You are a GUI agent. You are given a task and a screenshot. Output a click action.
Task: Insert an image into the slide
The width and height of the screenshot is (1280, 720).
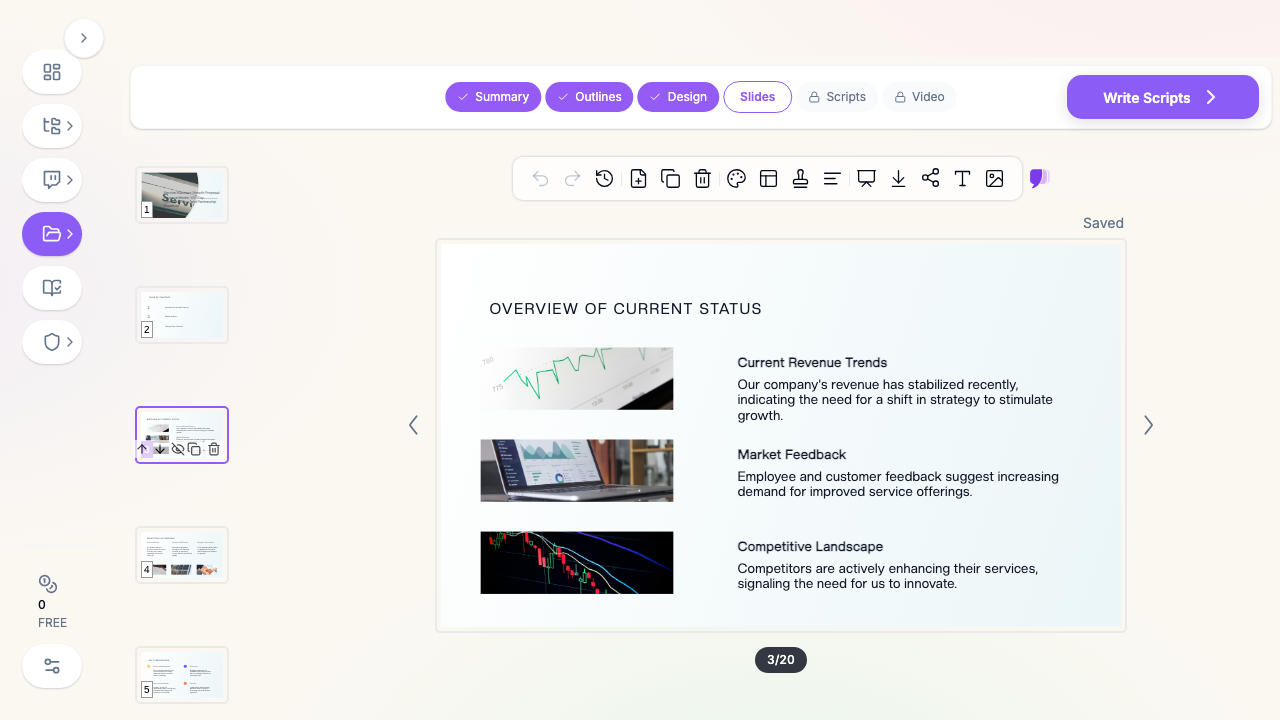click(995, 179)
